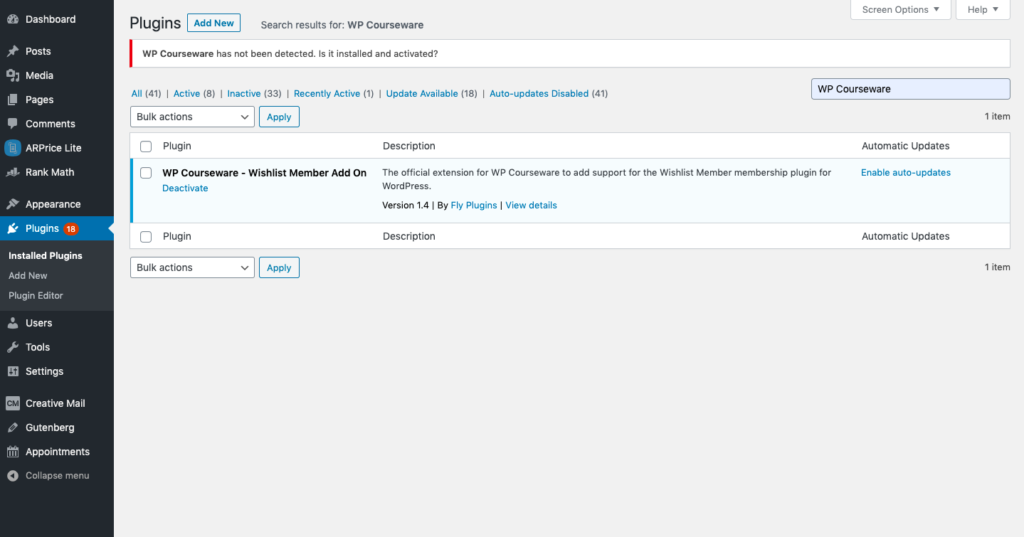
Task: Click the Add New button beside Plugins title
Action: click(214, 23)
